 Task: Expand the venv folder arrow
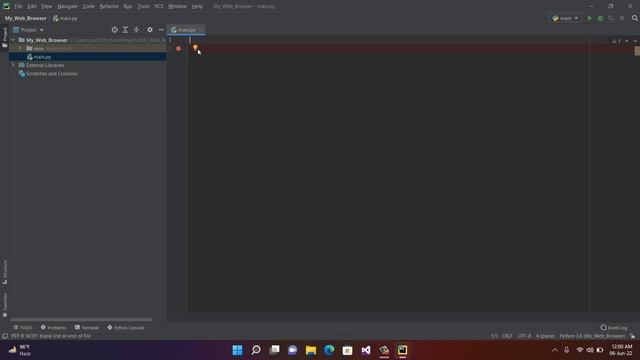(x=20, y=49)
